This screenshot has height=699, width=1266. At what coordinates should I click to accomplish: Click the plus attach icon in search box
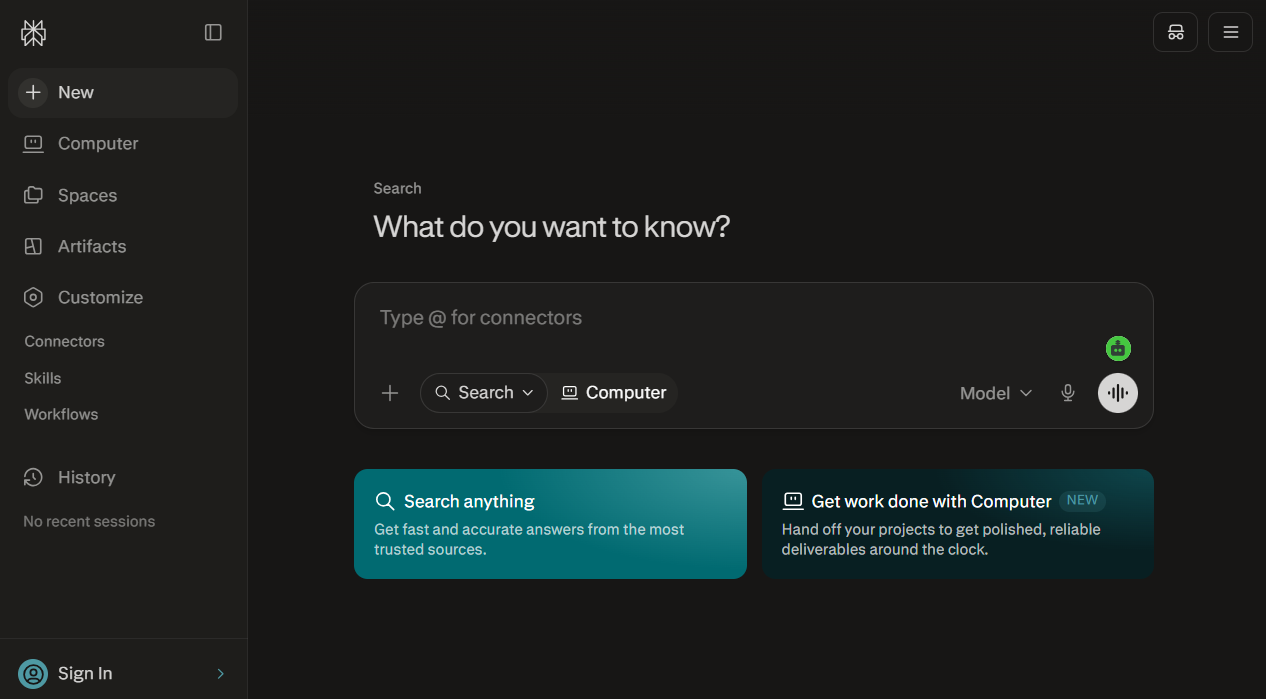coord(390,393)
